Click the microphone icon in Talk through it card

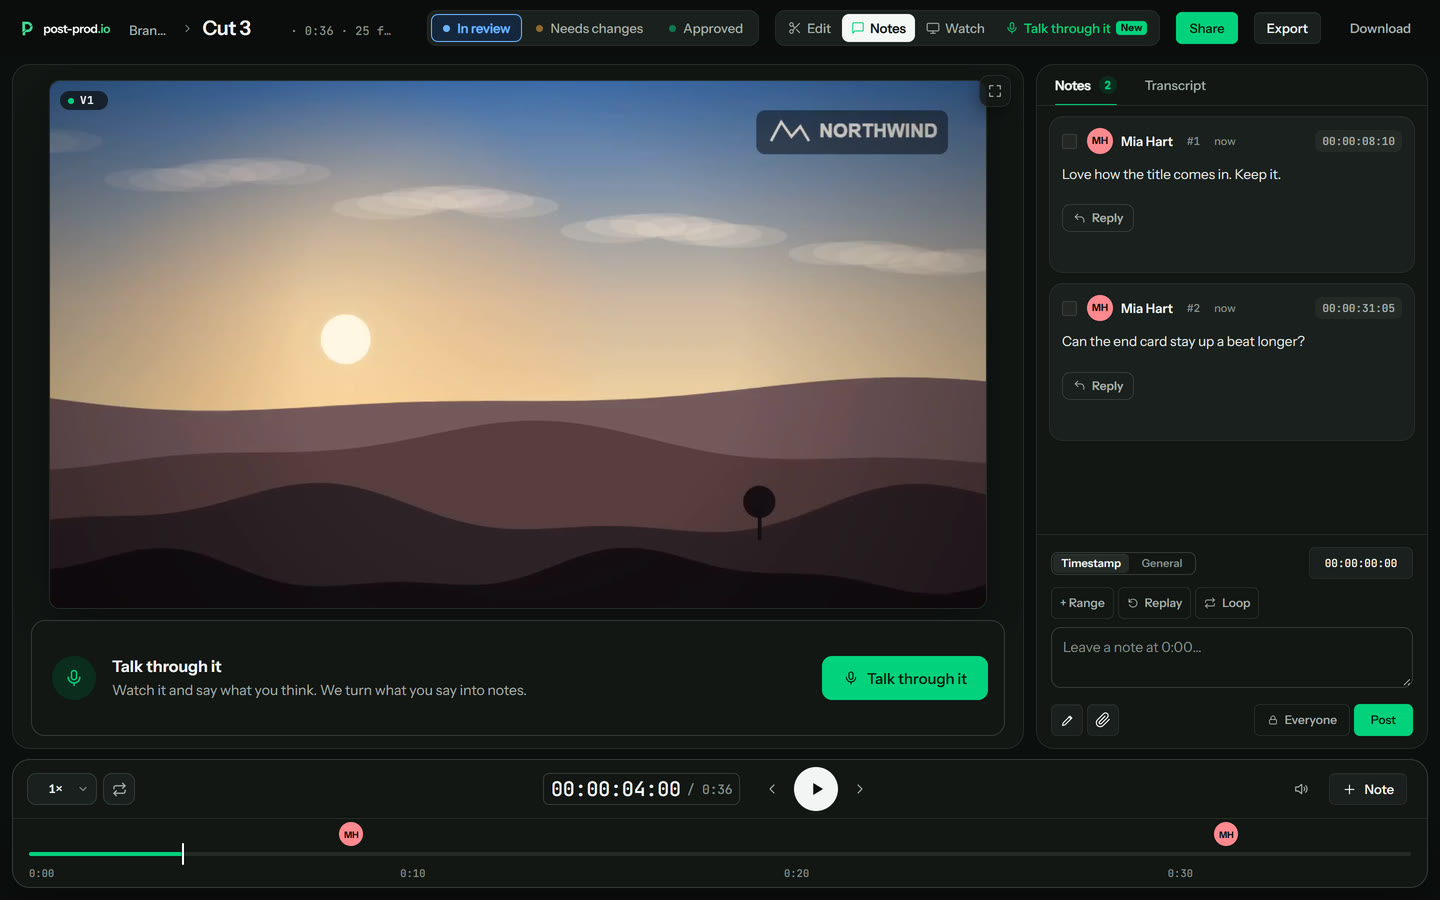pyautogui.click(x=74, y=678)
